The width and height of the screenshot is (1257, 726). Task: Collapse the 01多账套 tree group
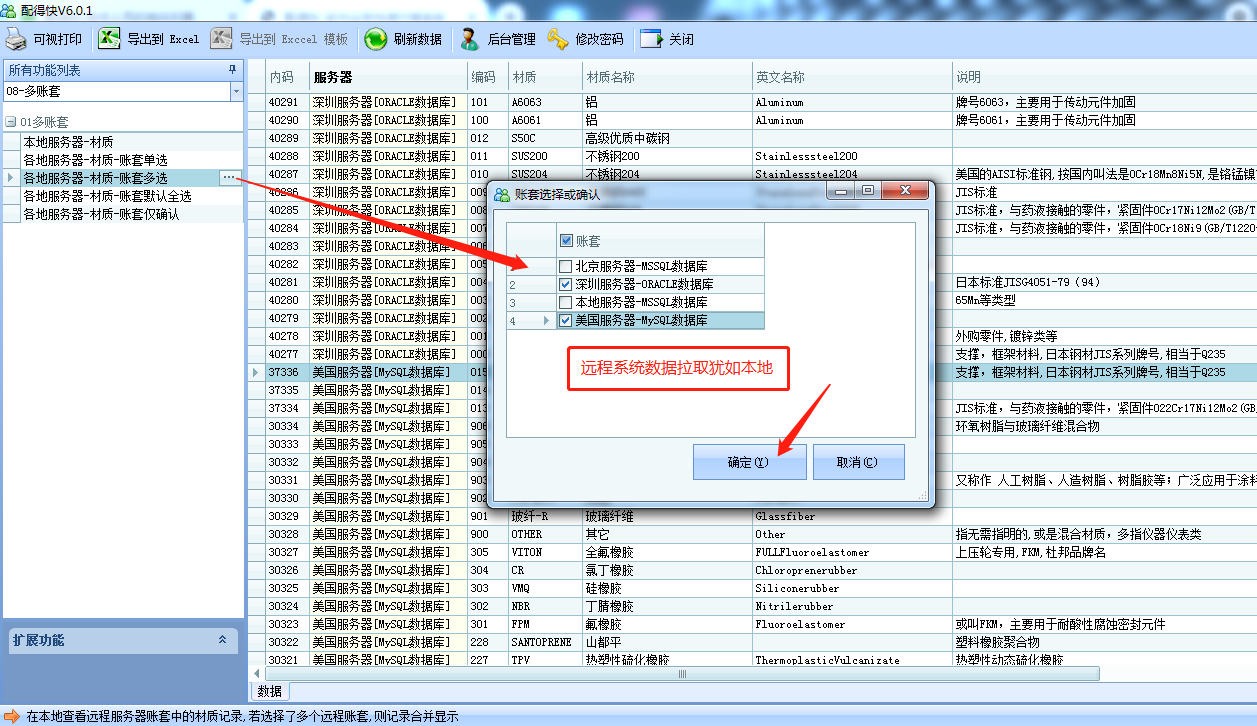(10, 122)
